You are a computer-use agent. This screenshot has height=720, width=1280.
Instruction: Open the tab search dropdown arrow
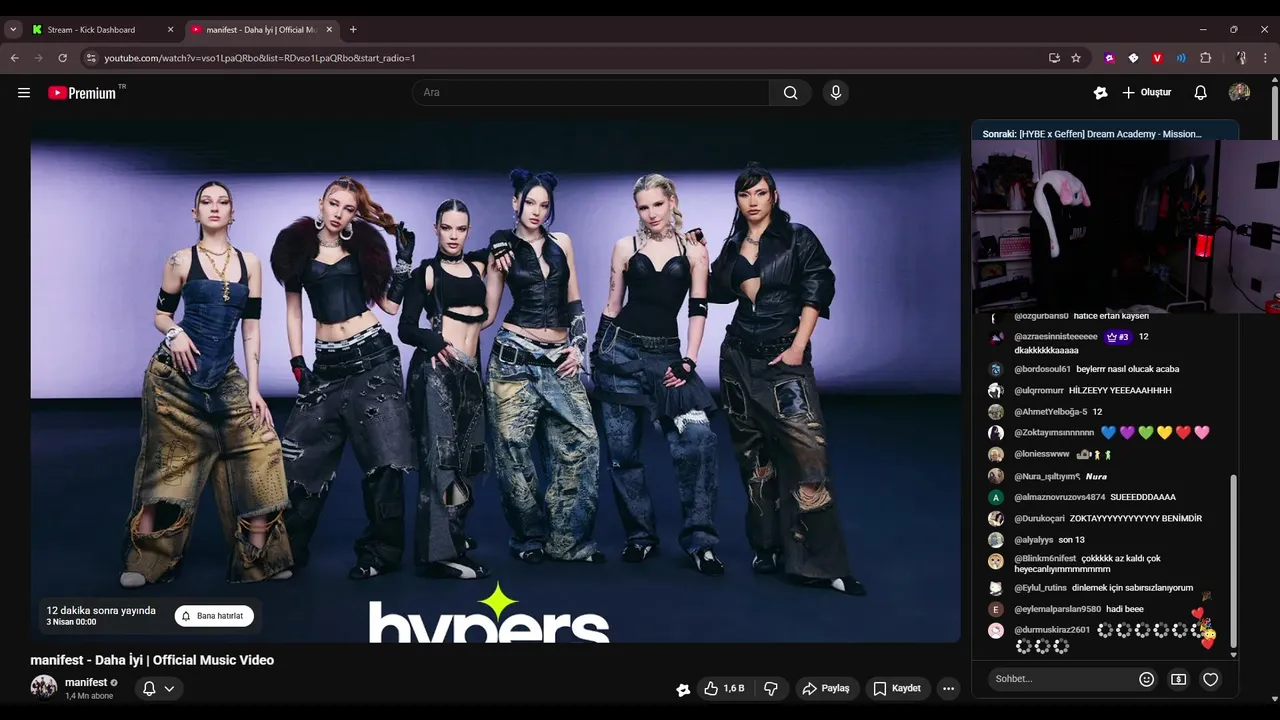[13, 30]
